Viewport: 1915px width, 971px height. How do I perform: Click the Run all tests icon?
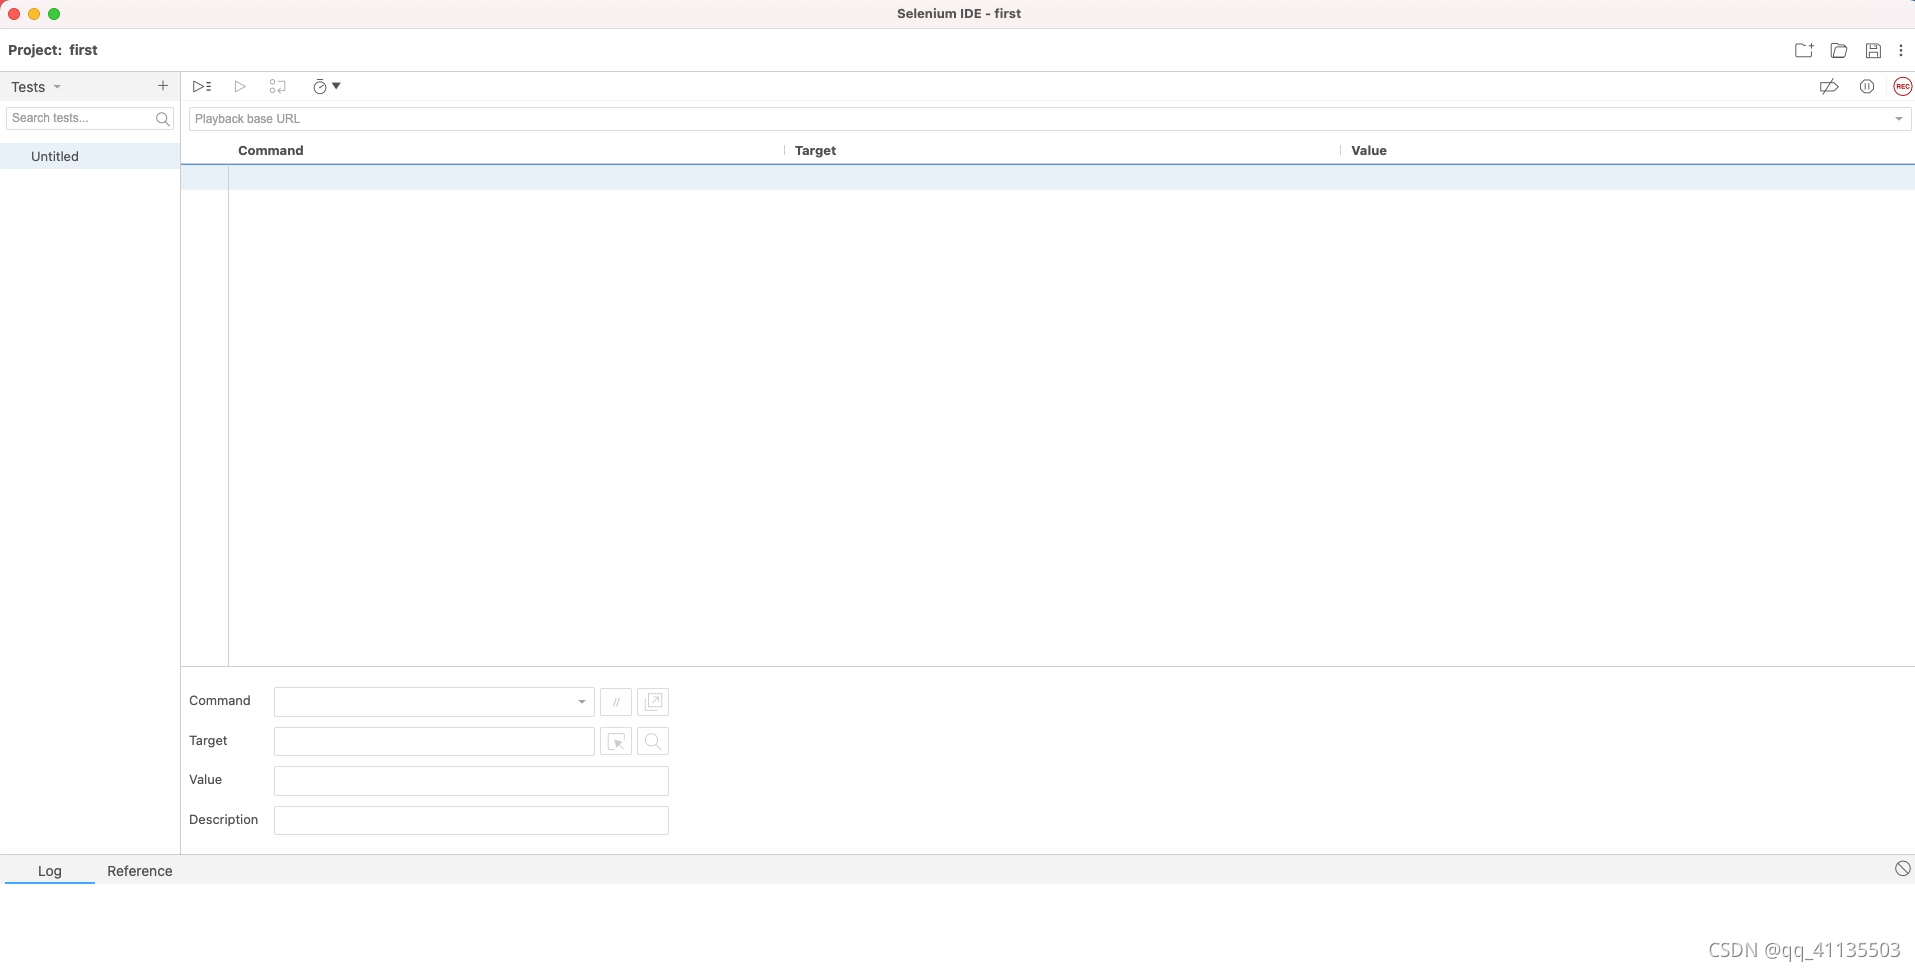pos(202,87)
